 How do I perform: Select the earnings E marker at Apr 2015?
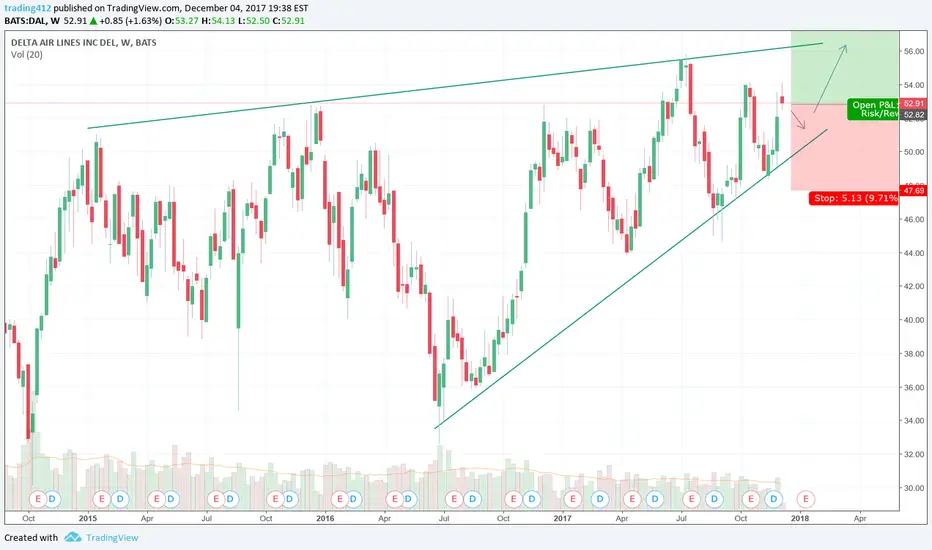157,499
